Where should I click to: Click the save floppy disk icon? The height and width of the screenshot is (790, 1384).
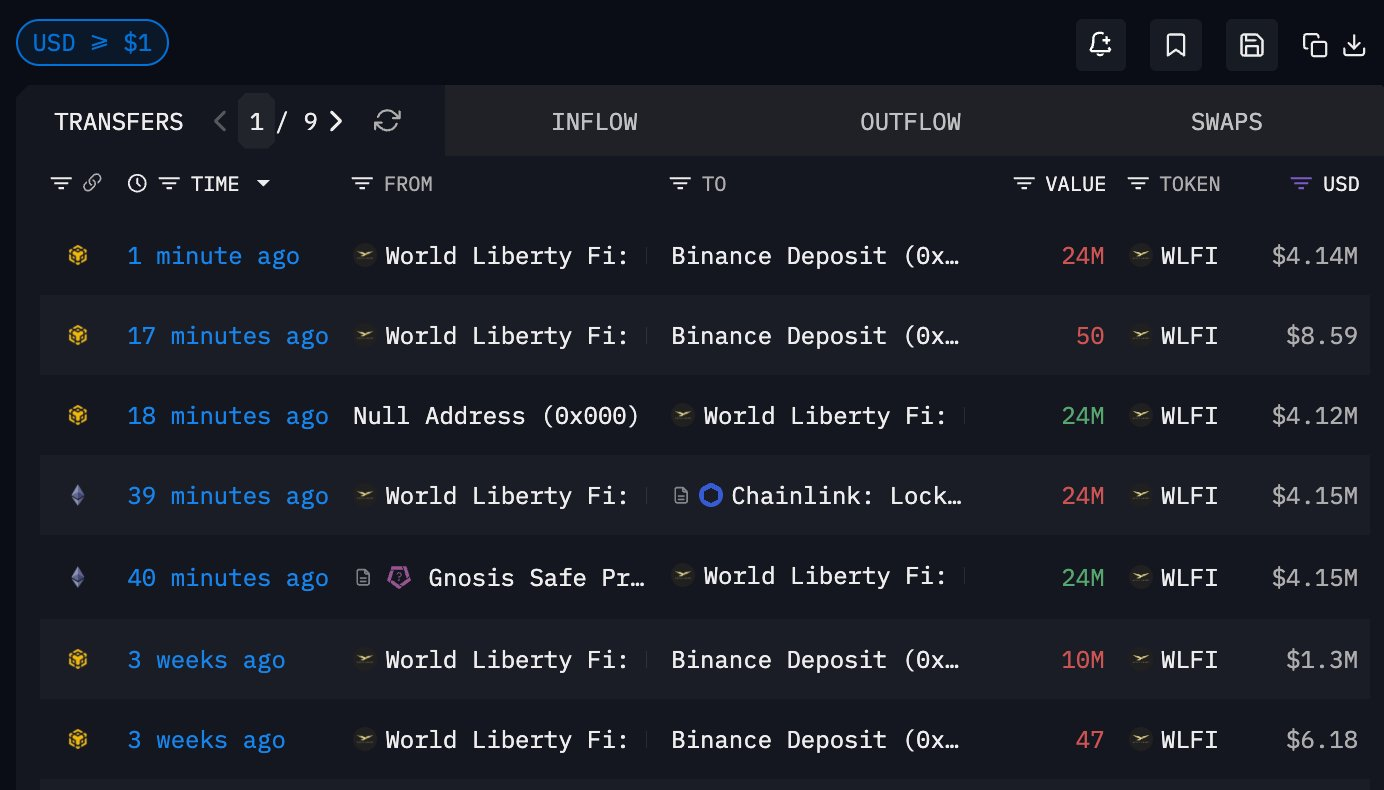(x=1251, y=45)
